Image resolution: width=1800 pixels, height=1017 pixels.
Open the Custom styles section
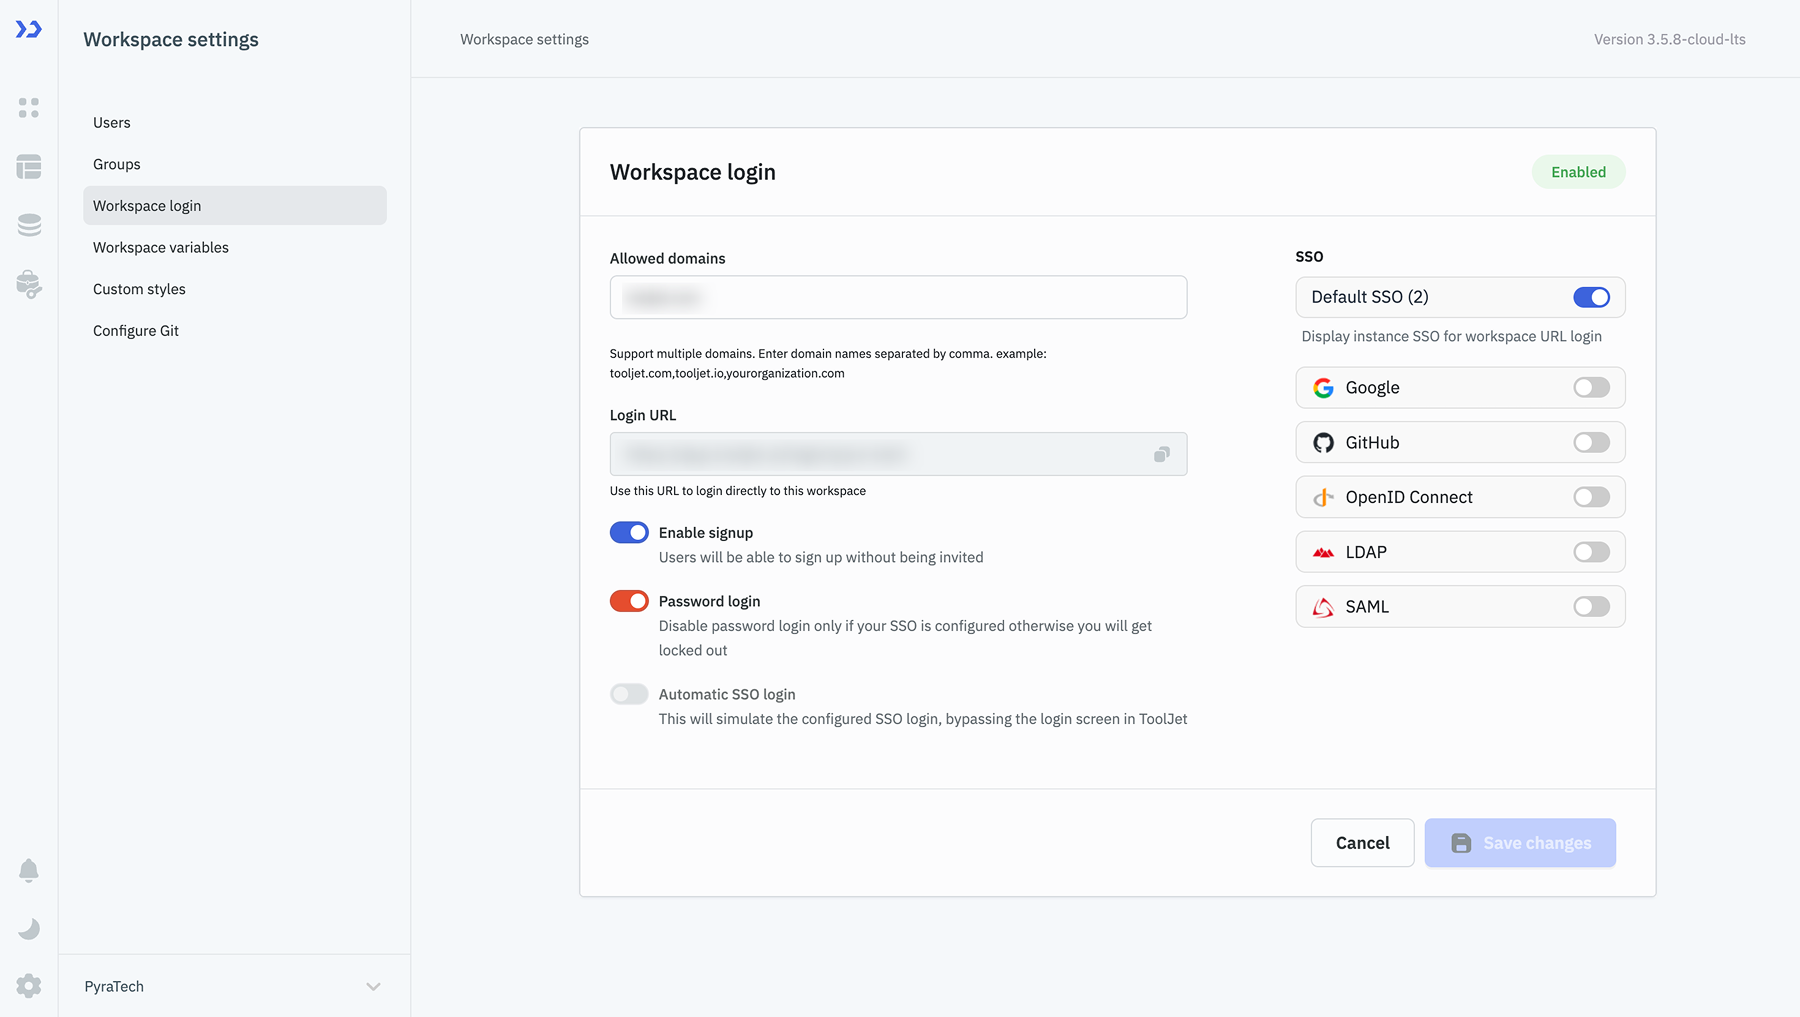coord(139,289)
